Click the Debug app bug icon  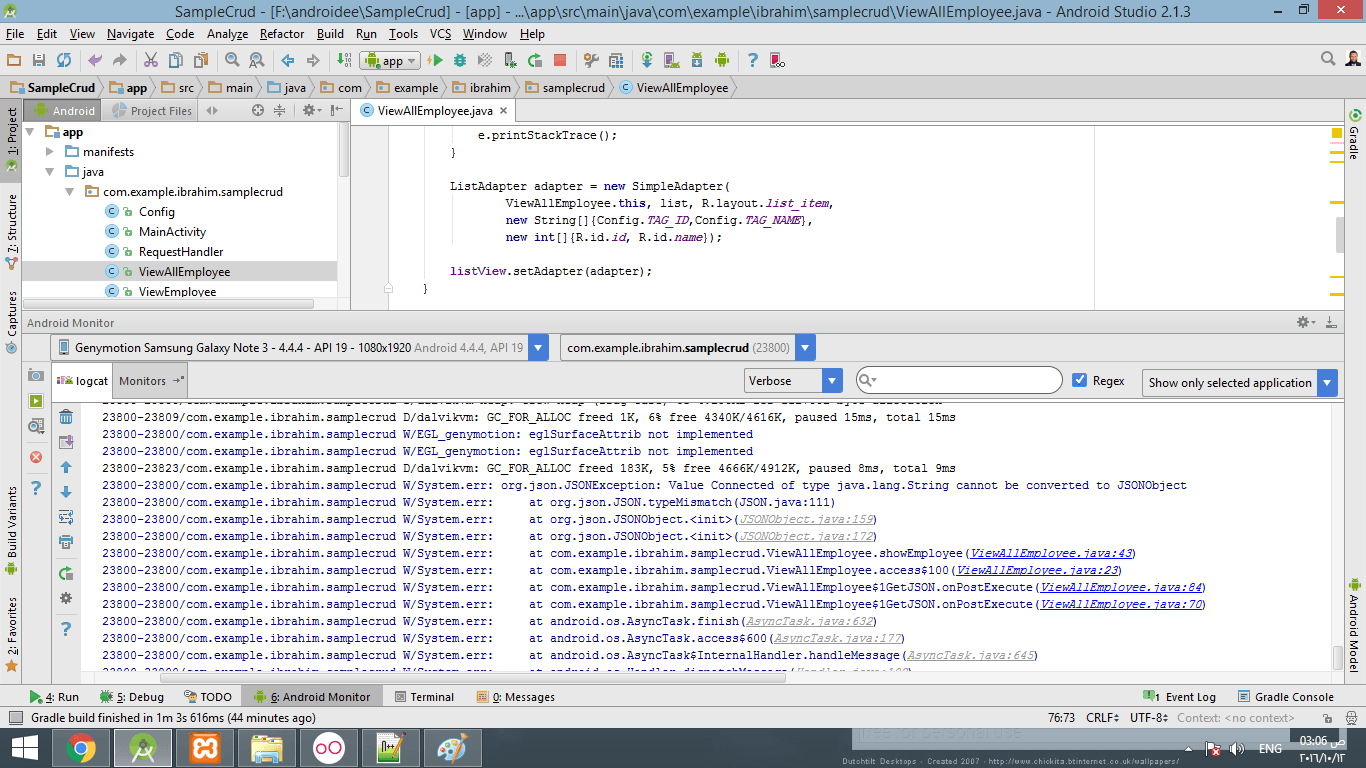[x=460, y=60]
